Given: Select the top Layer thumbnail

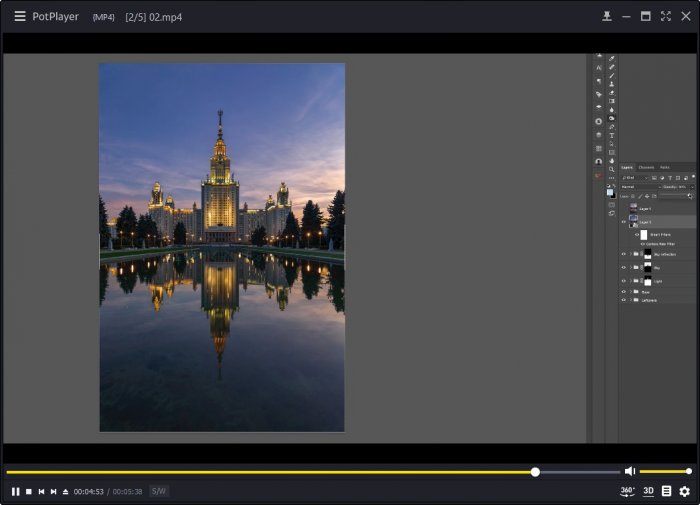Looking at the screenshot, I should click(633, 209).
